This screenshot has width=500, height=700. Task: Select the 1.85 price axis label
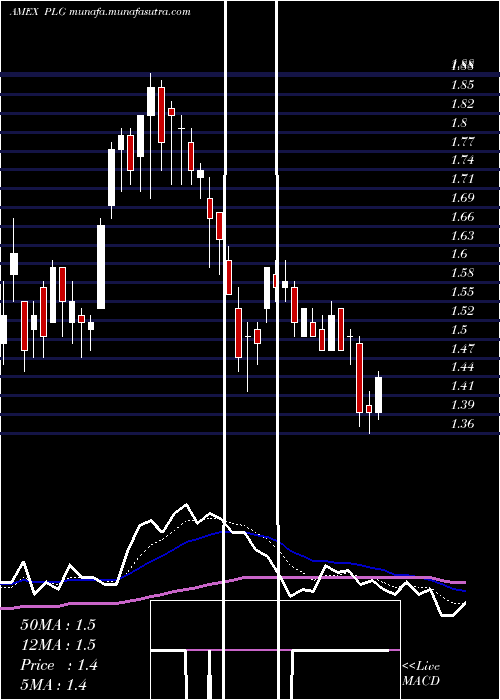462,84
